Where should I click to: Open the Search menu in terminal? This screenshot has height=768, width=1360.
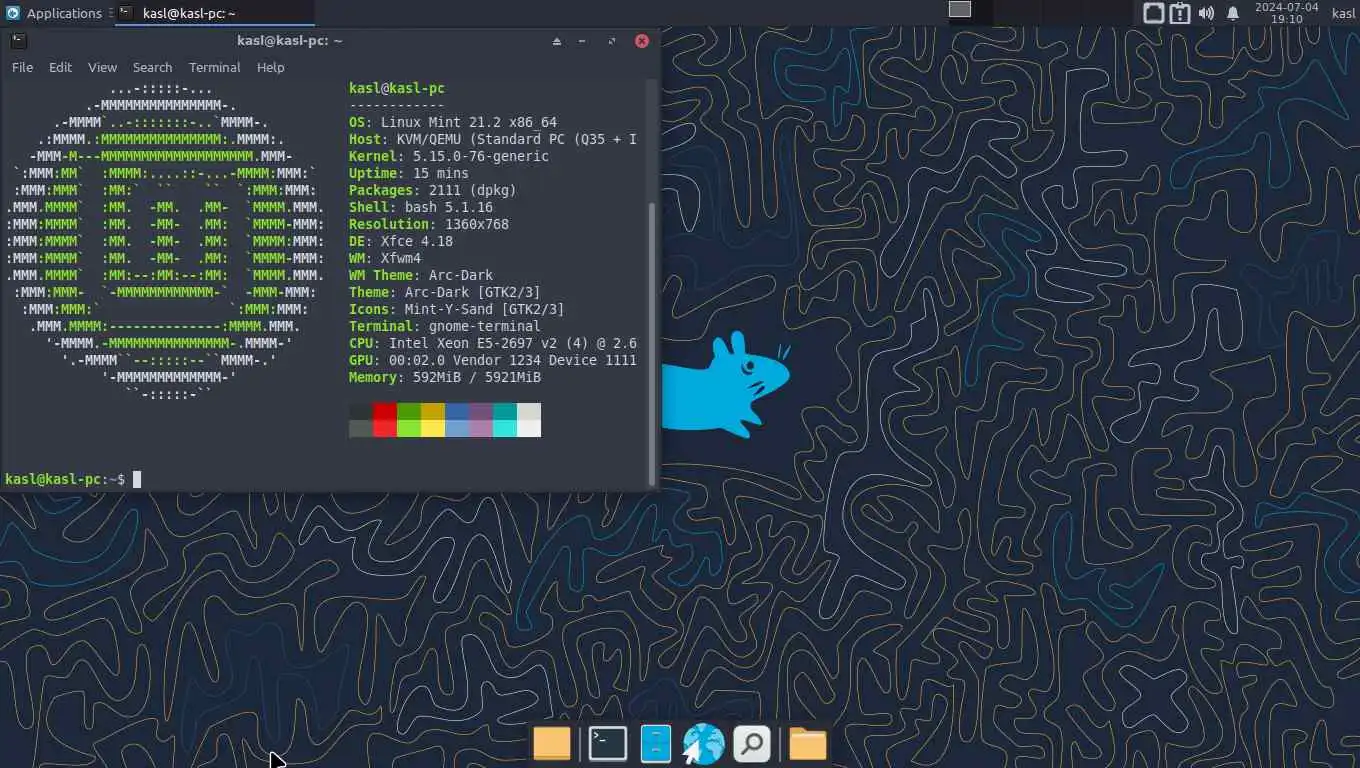click(152, 67)
